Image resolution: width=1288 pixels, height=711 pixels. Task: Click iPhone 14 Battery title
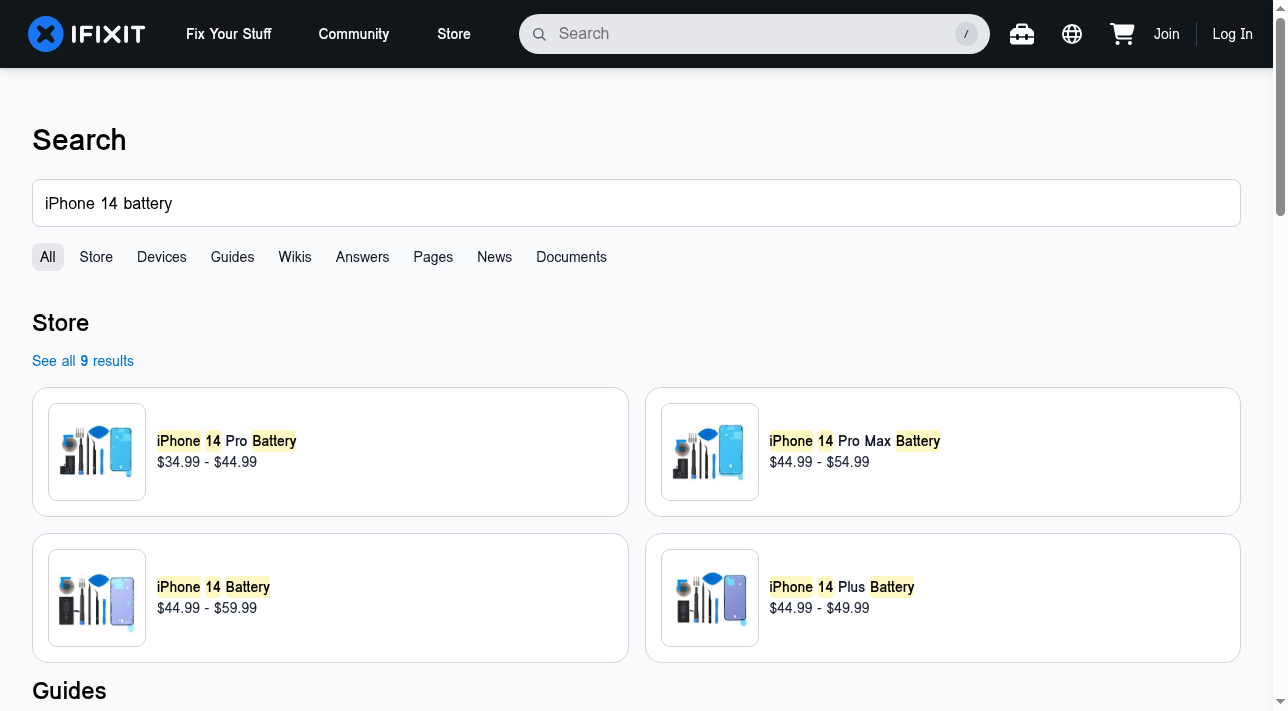coord(214,587)
